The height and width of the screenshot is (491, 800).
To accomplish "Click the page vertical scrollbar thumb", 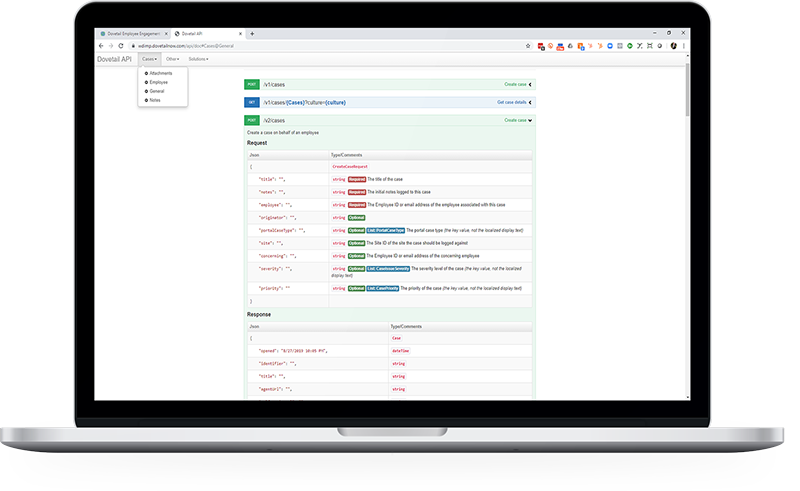I will [688, 90].
